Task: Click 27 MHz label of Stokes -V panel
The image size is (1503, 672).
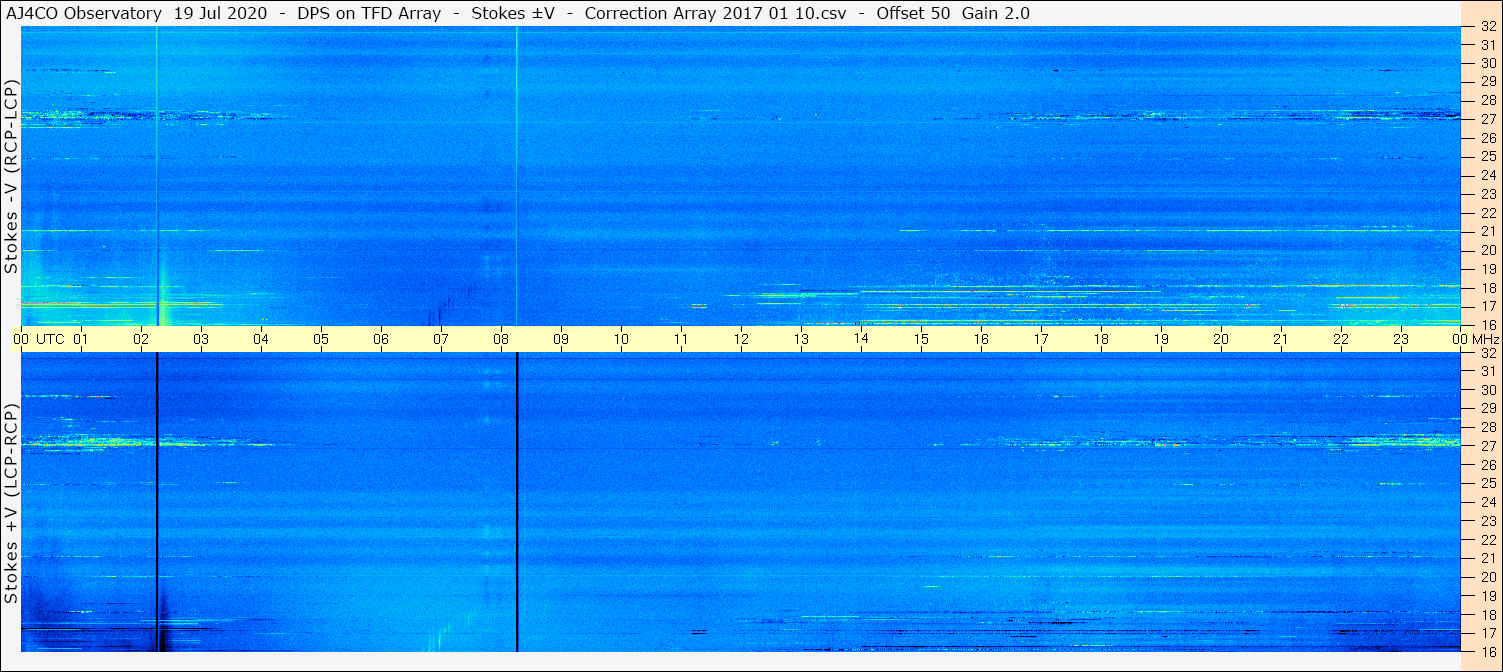Action: tap(1487, 119)
